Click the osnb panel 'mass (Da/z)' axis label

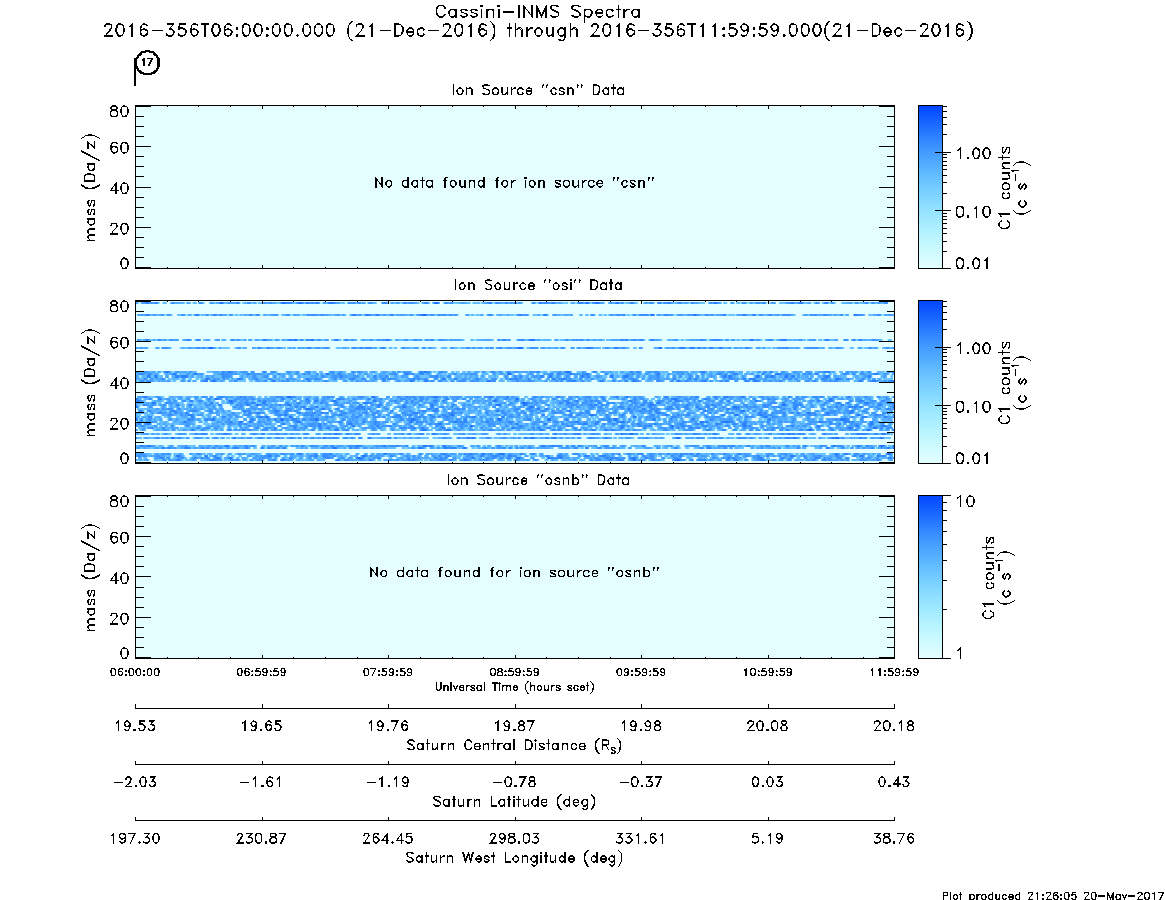[x=91, y=577]
